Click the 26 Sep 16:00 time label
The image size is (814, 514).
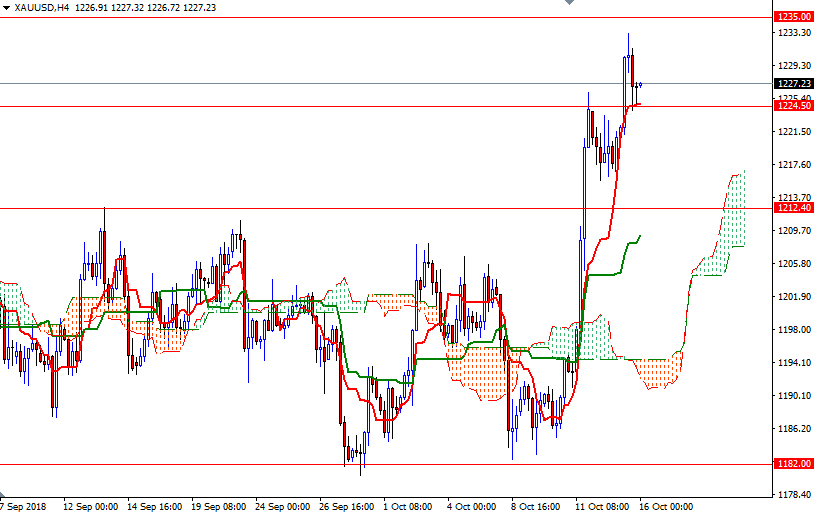click(x=346, y=507)
